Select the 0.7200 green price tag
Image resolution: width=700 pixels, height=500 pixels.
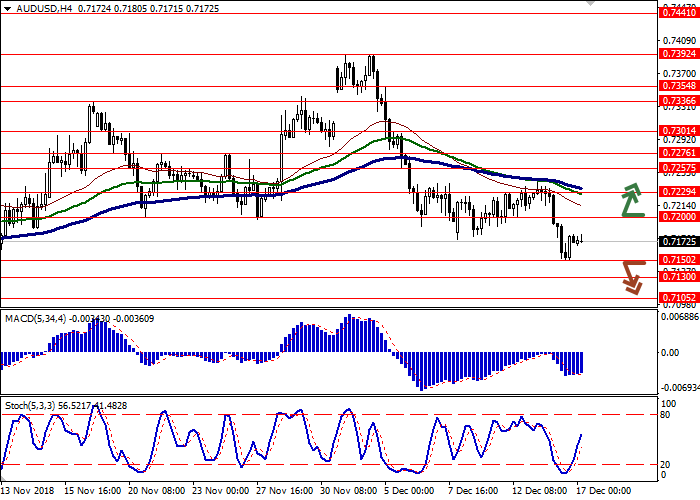[677, 216]
